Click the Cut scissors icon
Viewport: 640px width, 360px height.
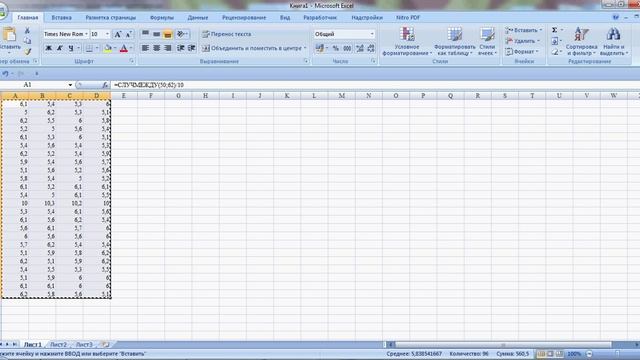(x=27, y=31)
